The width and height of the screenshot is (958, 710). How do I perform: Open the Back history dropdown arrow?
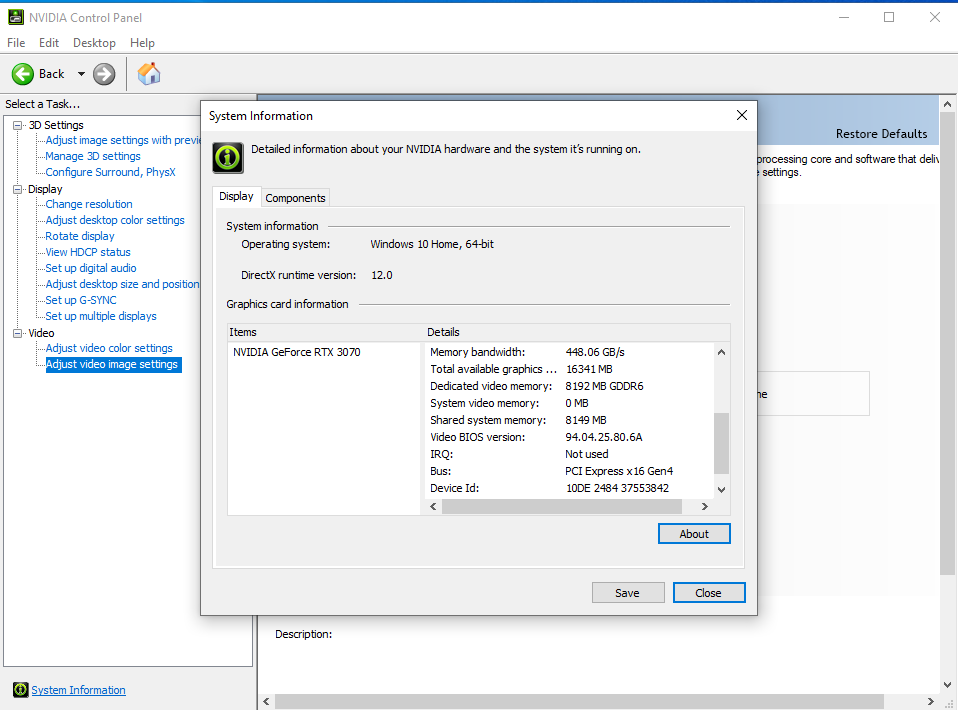click(81, 74)
